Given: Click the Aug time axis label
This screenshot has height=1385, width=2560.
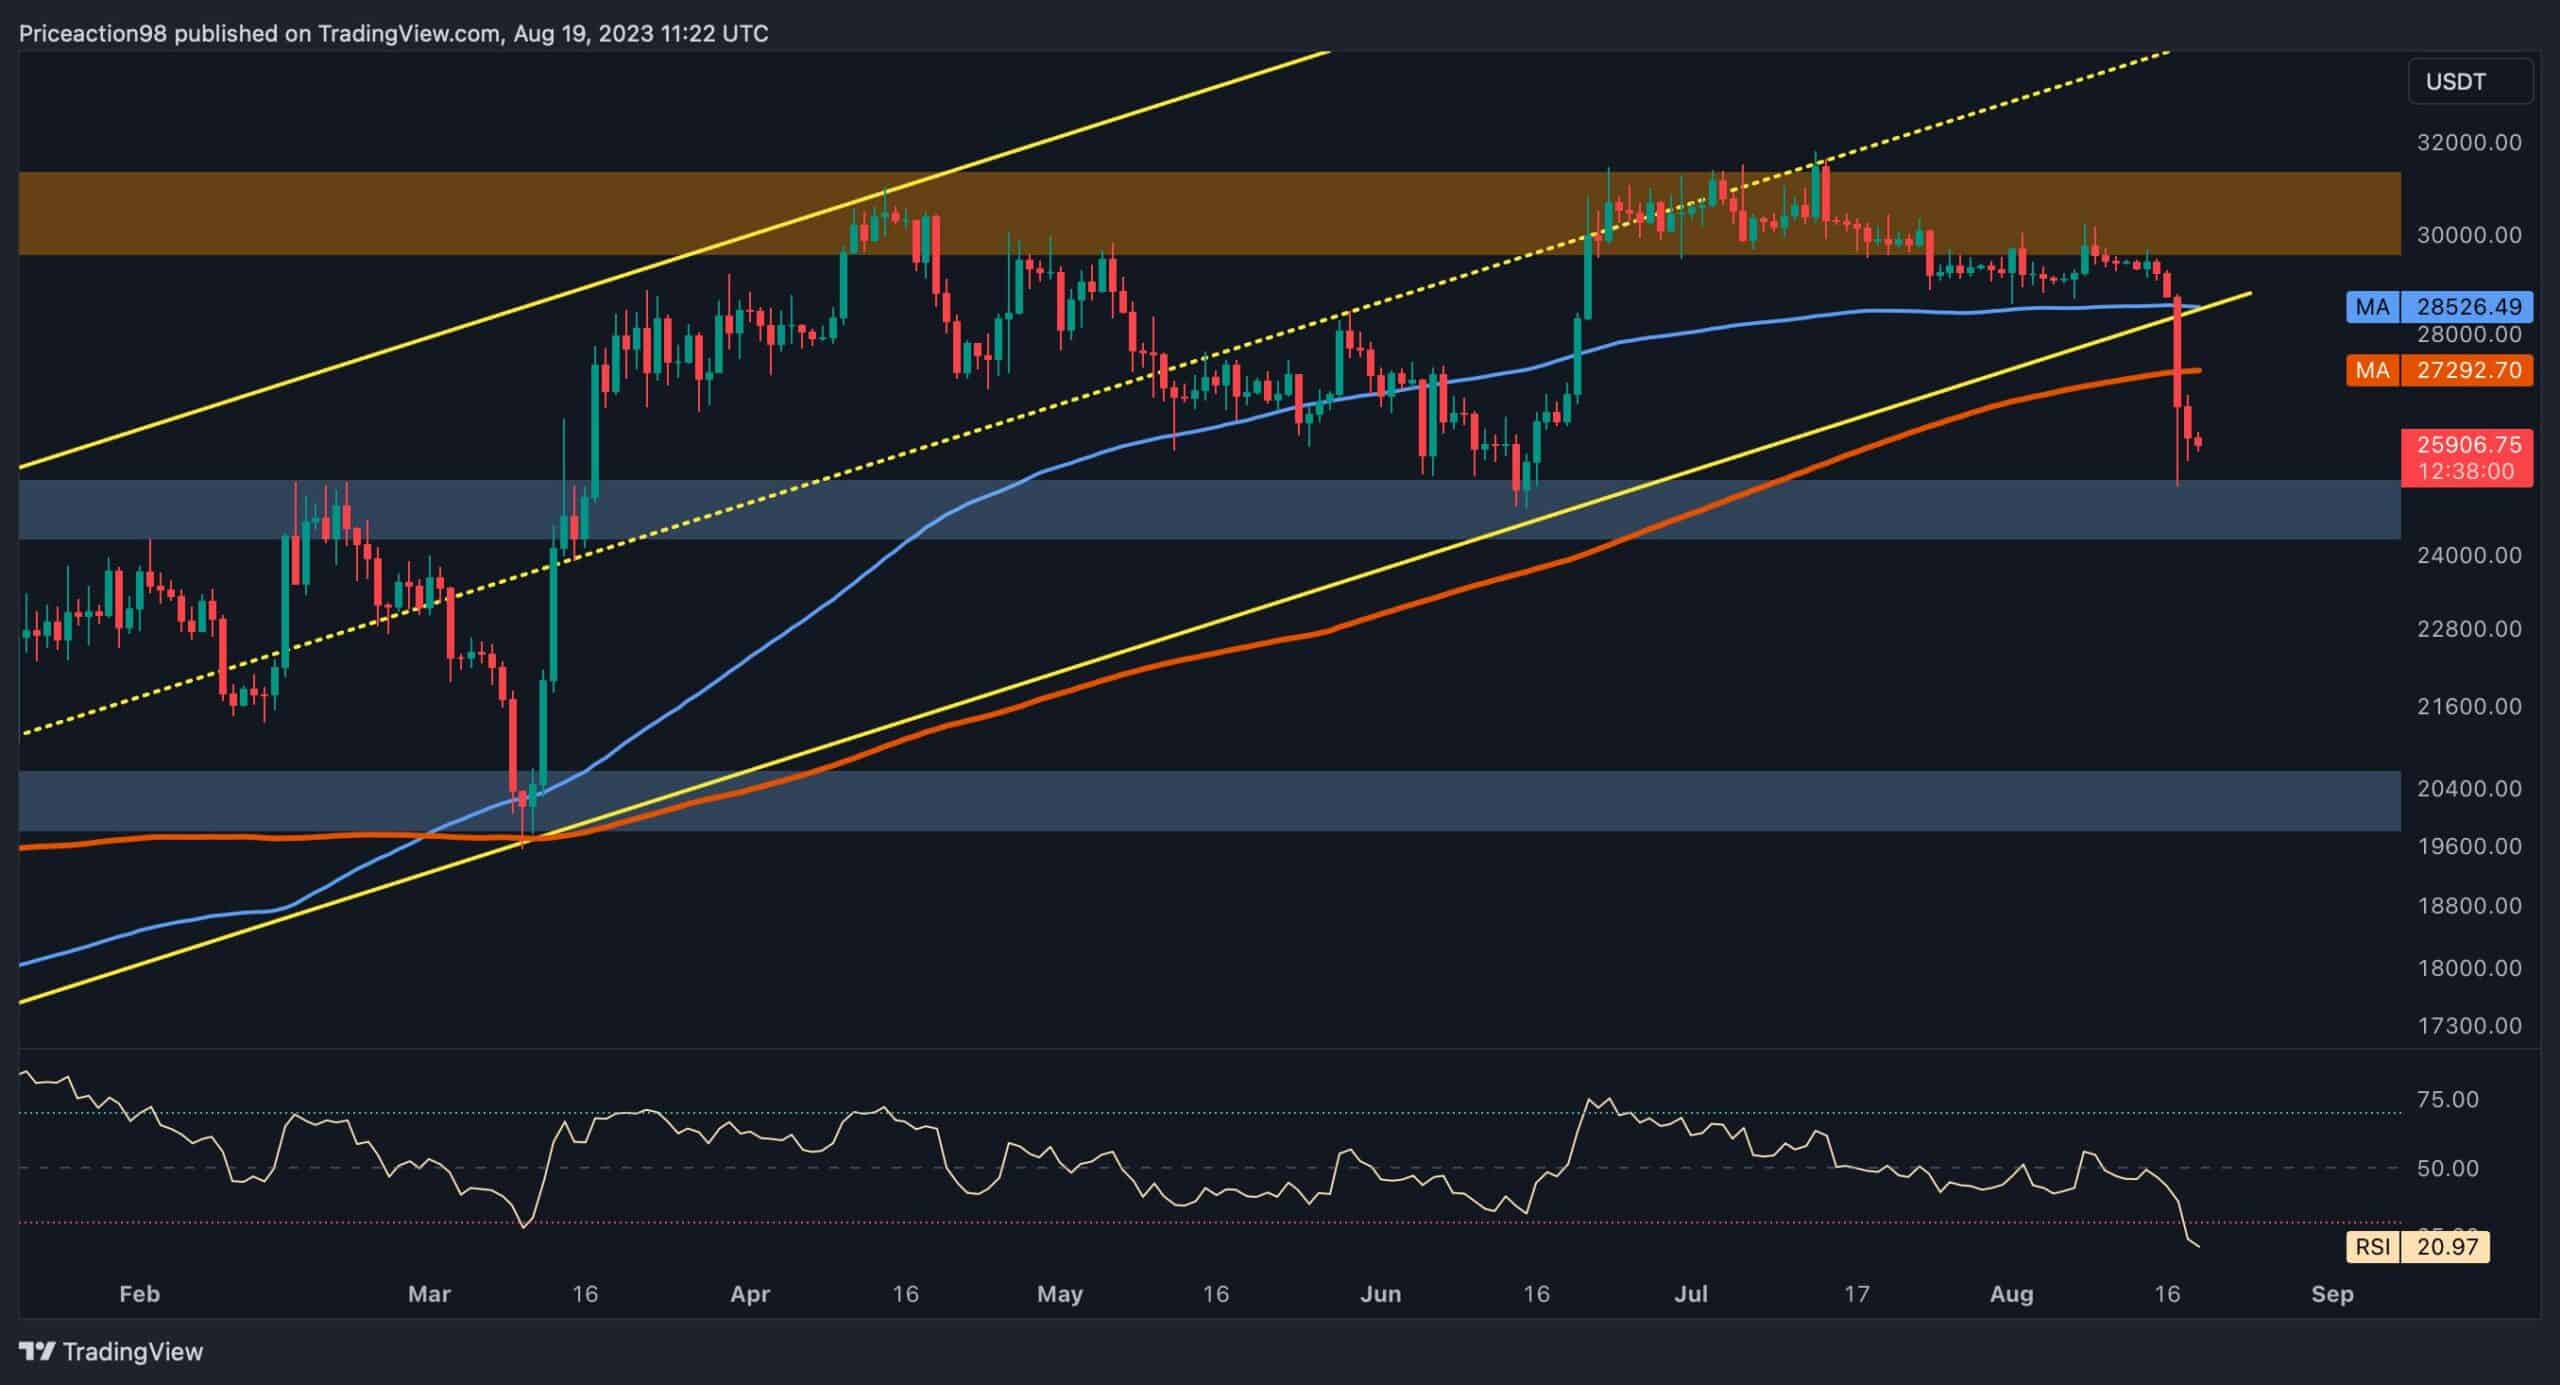Looking at the screenshot, I should pos(2011,1294).
